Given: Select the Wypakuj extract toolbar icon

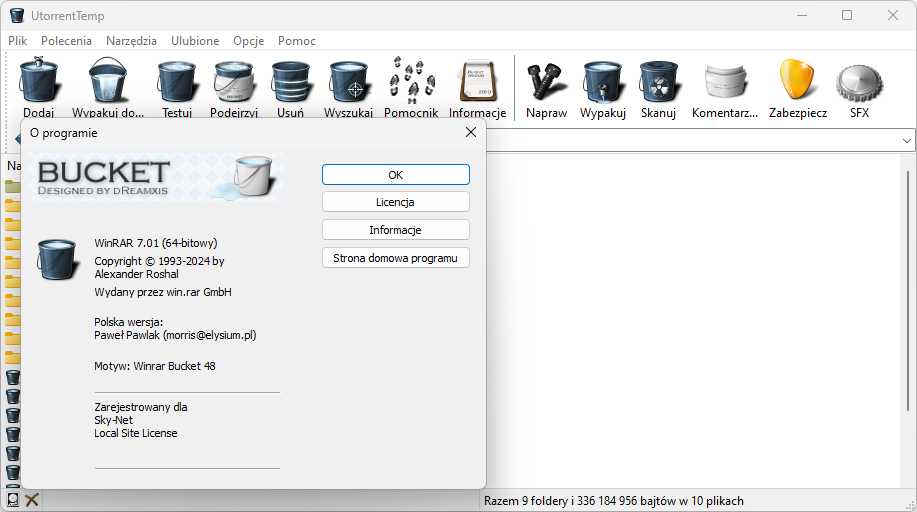Looking at the screenshot, I should coord(603,82).
